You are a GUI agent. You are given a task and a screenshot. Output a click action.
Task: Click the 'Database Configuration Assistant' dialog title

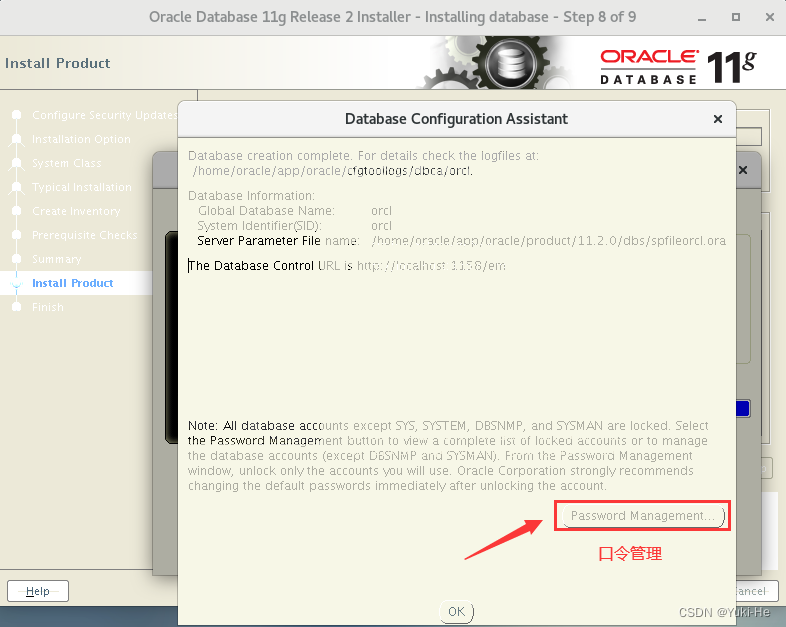click(456, 119)
